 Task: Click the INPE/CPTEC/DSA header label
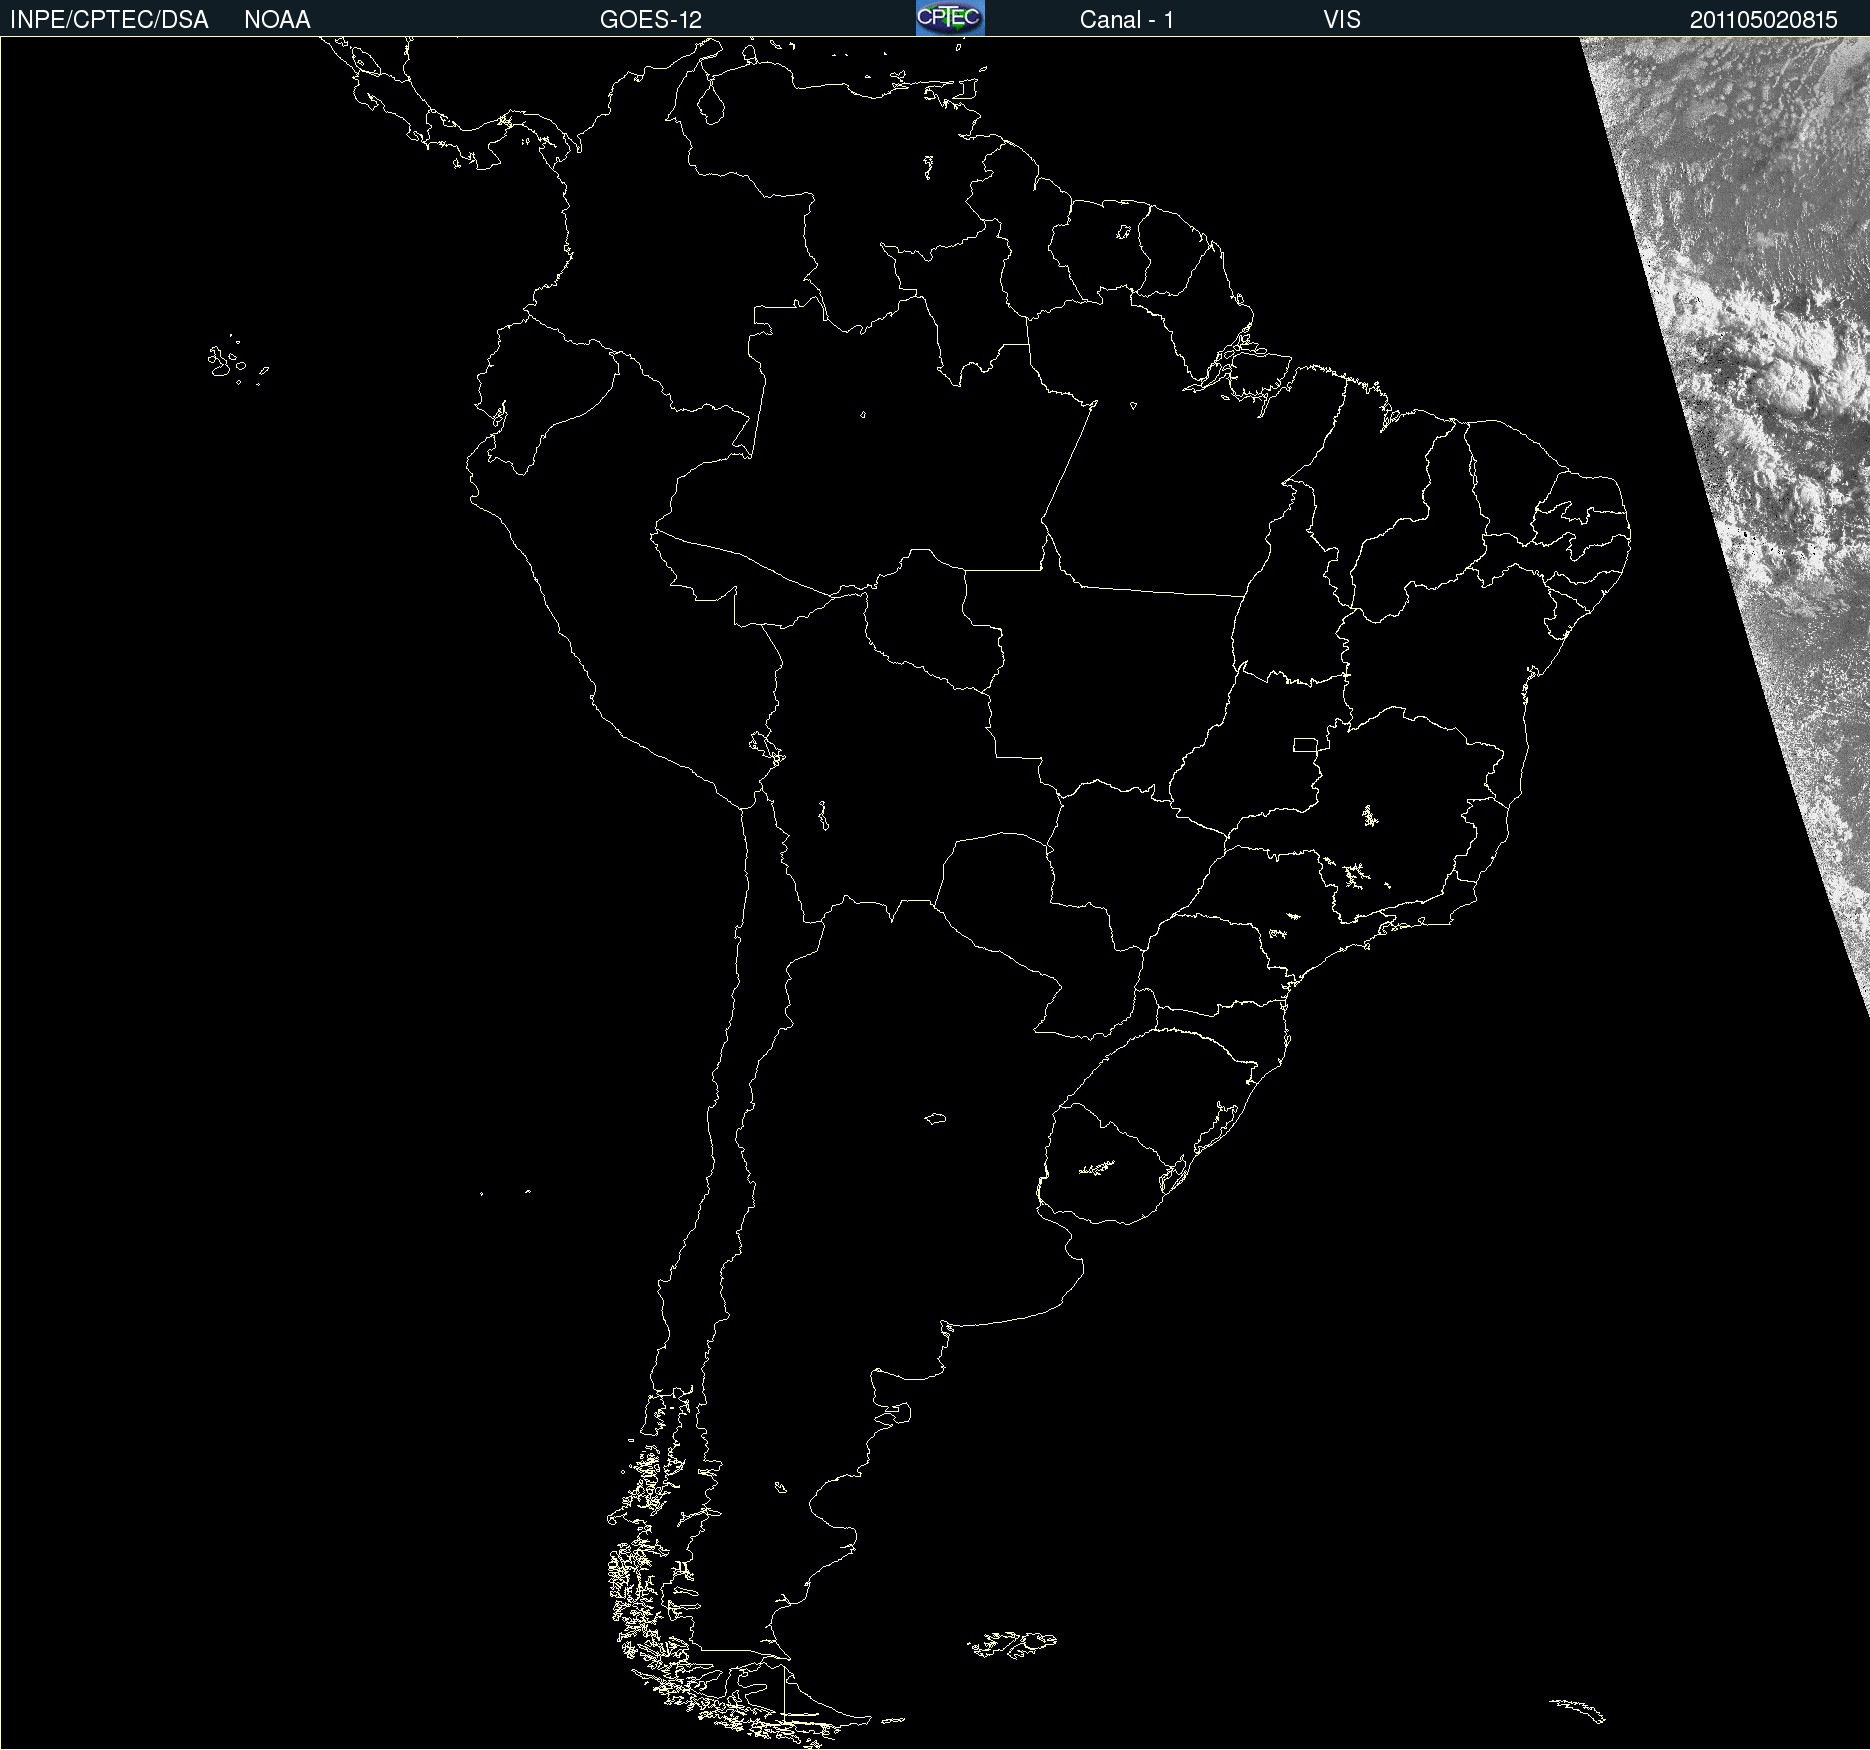pos(109,20)
